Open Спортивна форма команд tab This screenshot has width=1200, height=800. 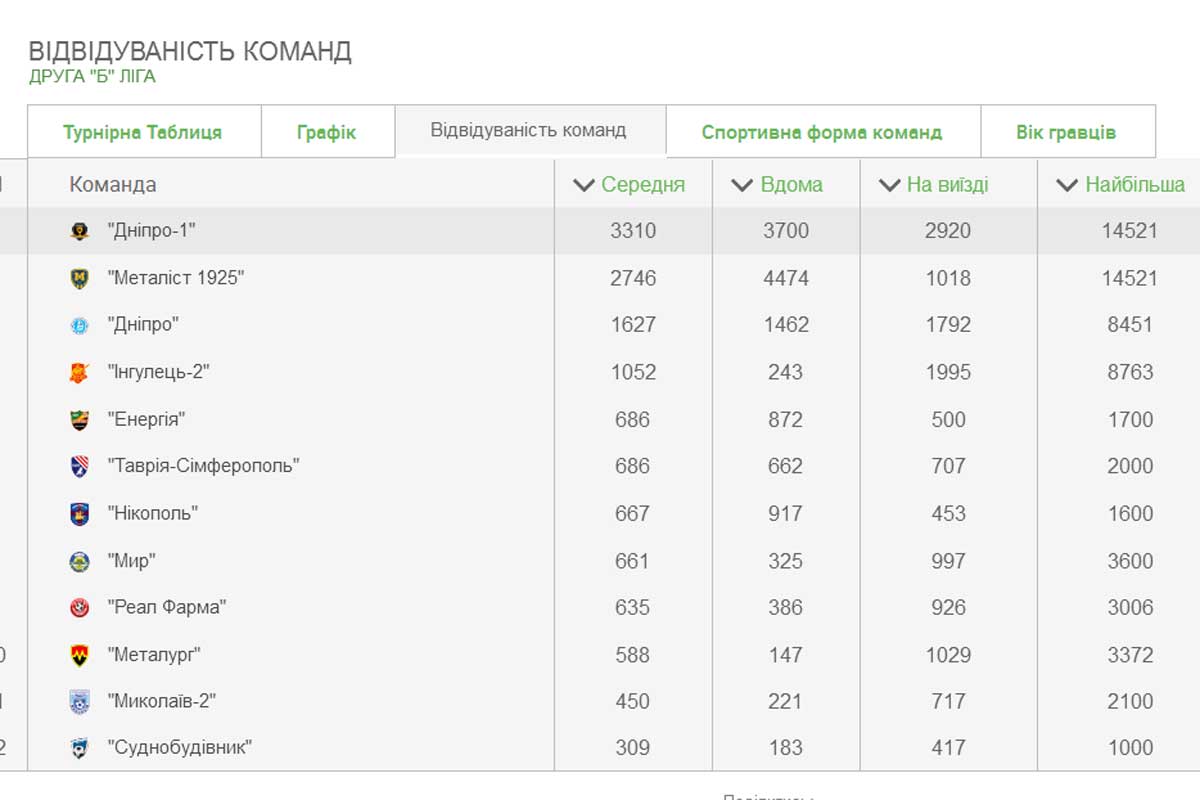[x=821, y=132]
